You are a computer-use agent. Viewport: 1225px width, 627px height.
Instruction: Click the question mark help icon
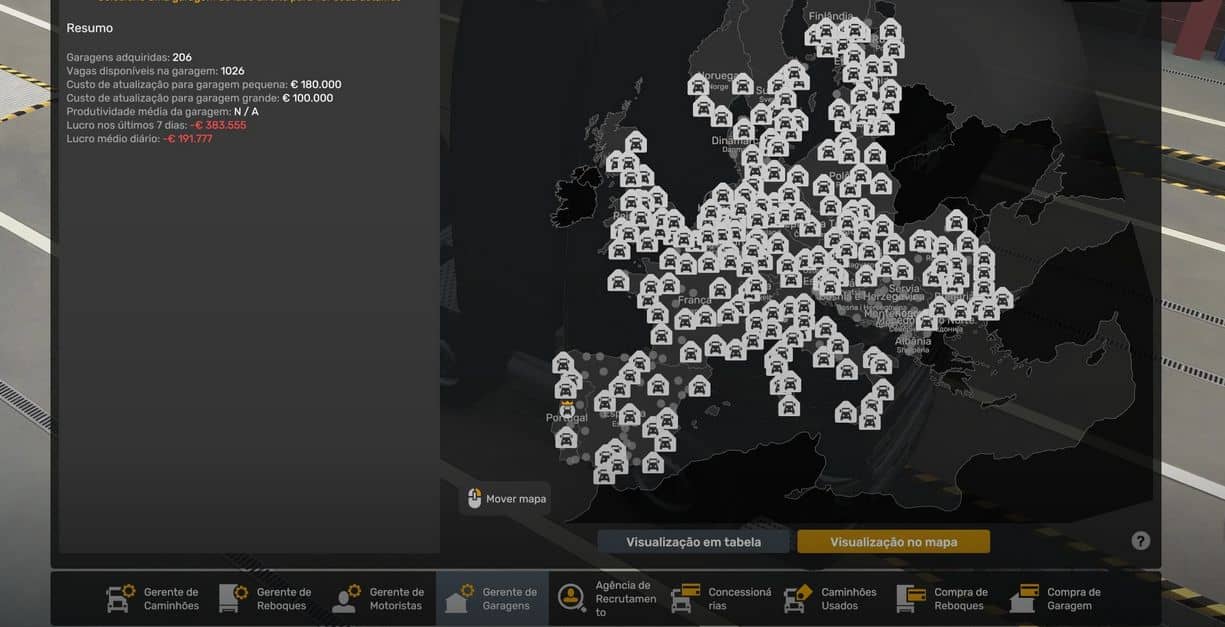[x=1141, y=541]
